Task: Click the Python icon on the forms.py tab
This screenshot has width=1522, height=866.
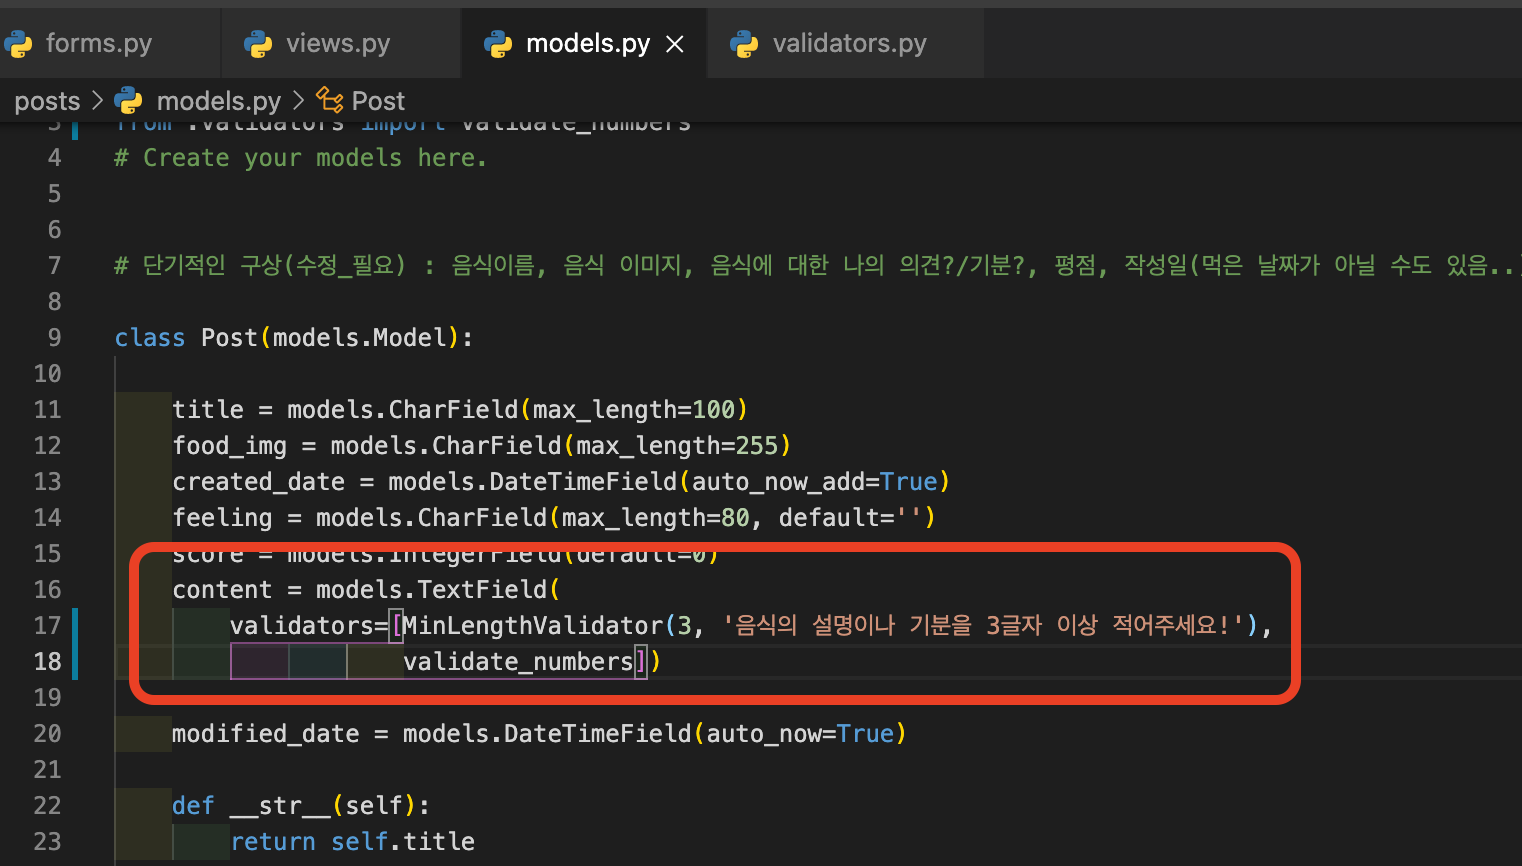Action: 18,43
